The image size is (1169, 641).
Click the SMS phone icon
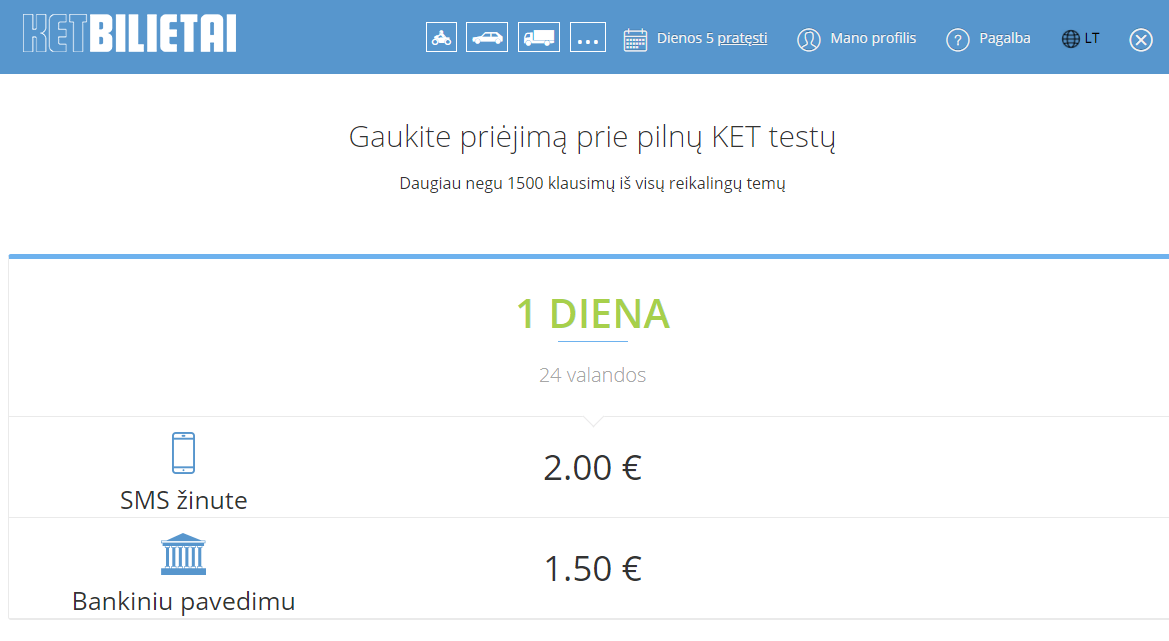coord(183,452)
